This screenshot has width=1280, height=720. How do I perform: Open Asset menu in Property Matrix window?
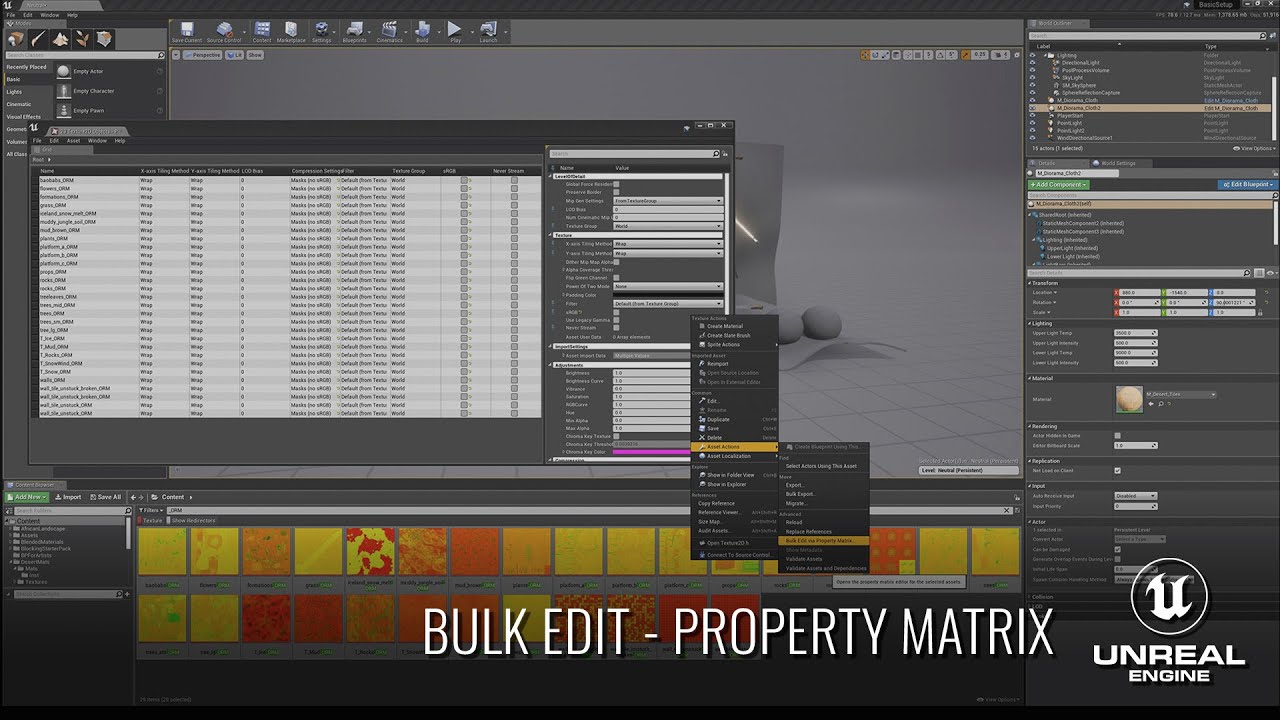[x=73, y=141]
